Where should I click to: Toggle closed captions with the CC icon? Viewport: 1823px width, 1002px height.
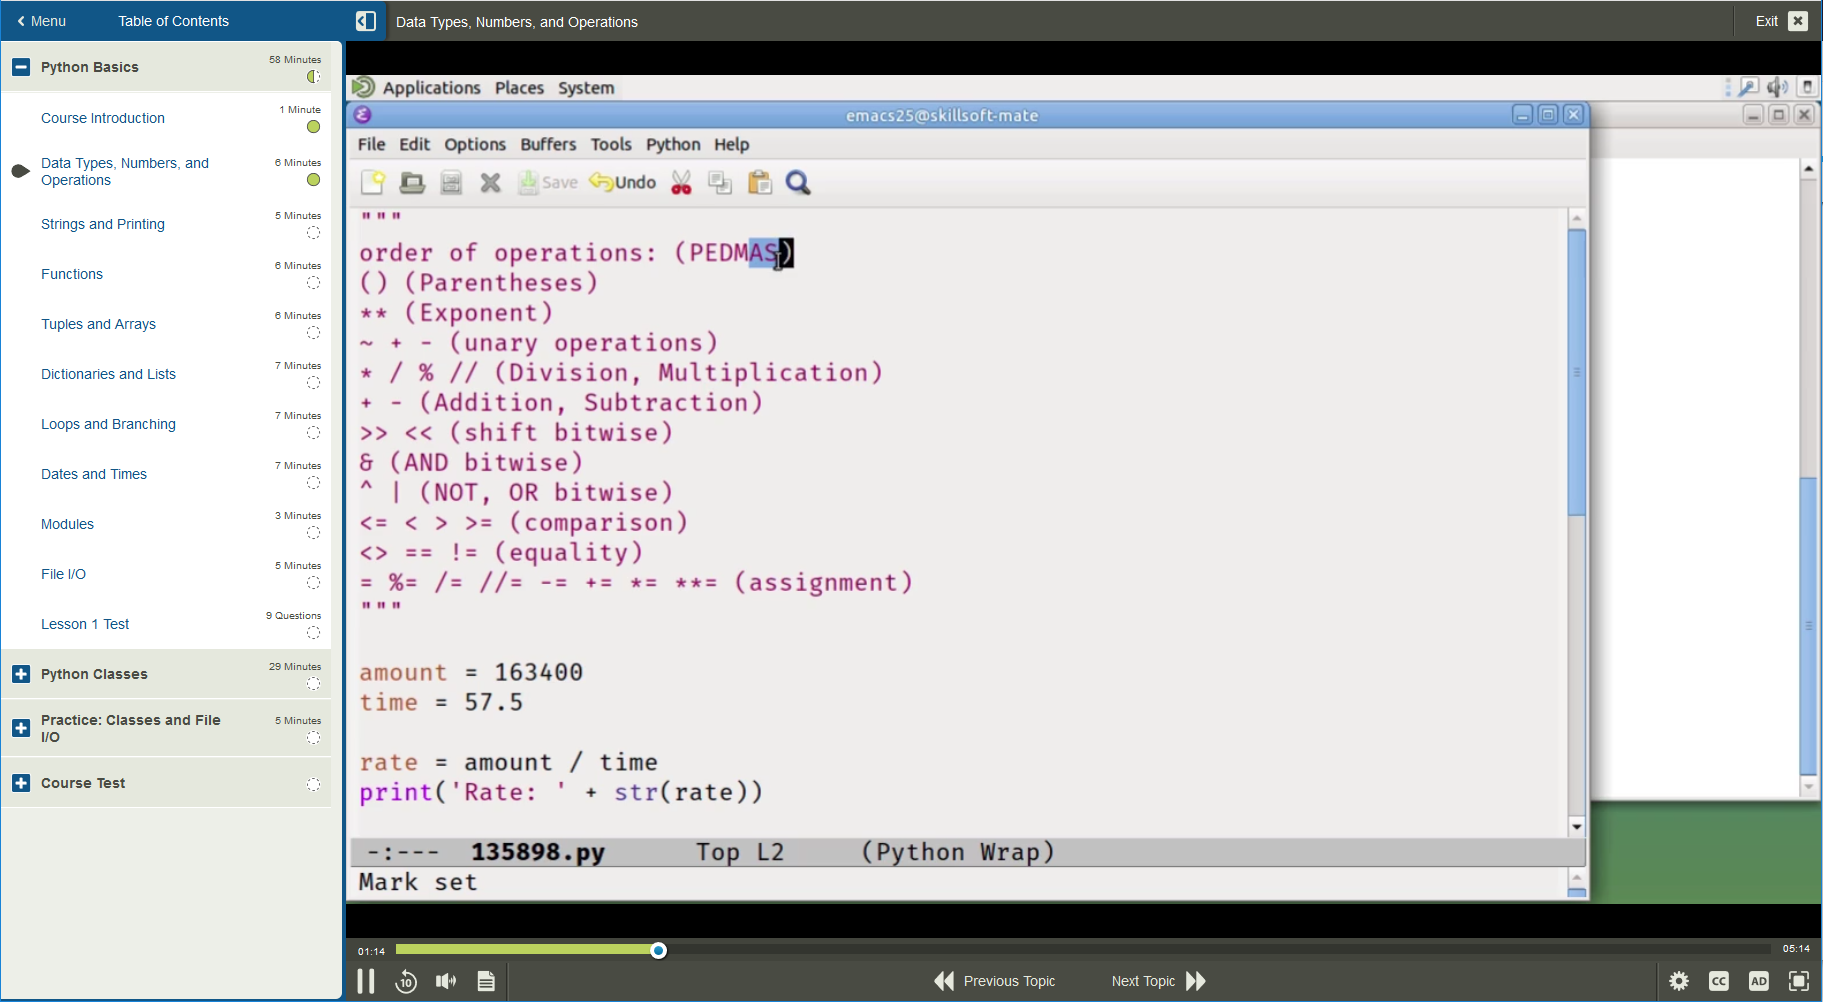1720,981
